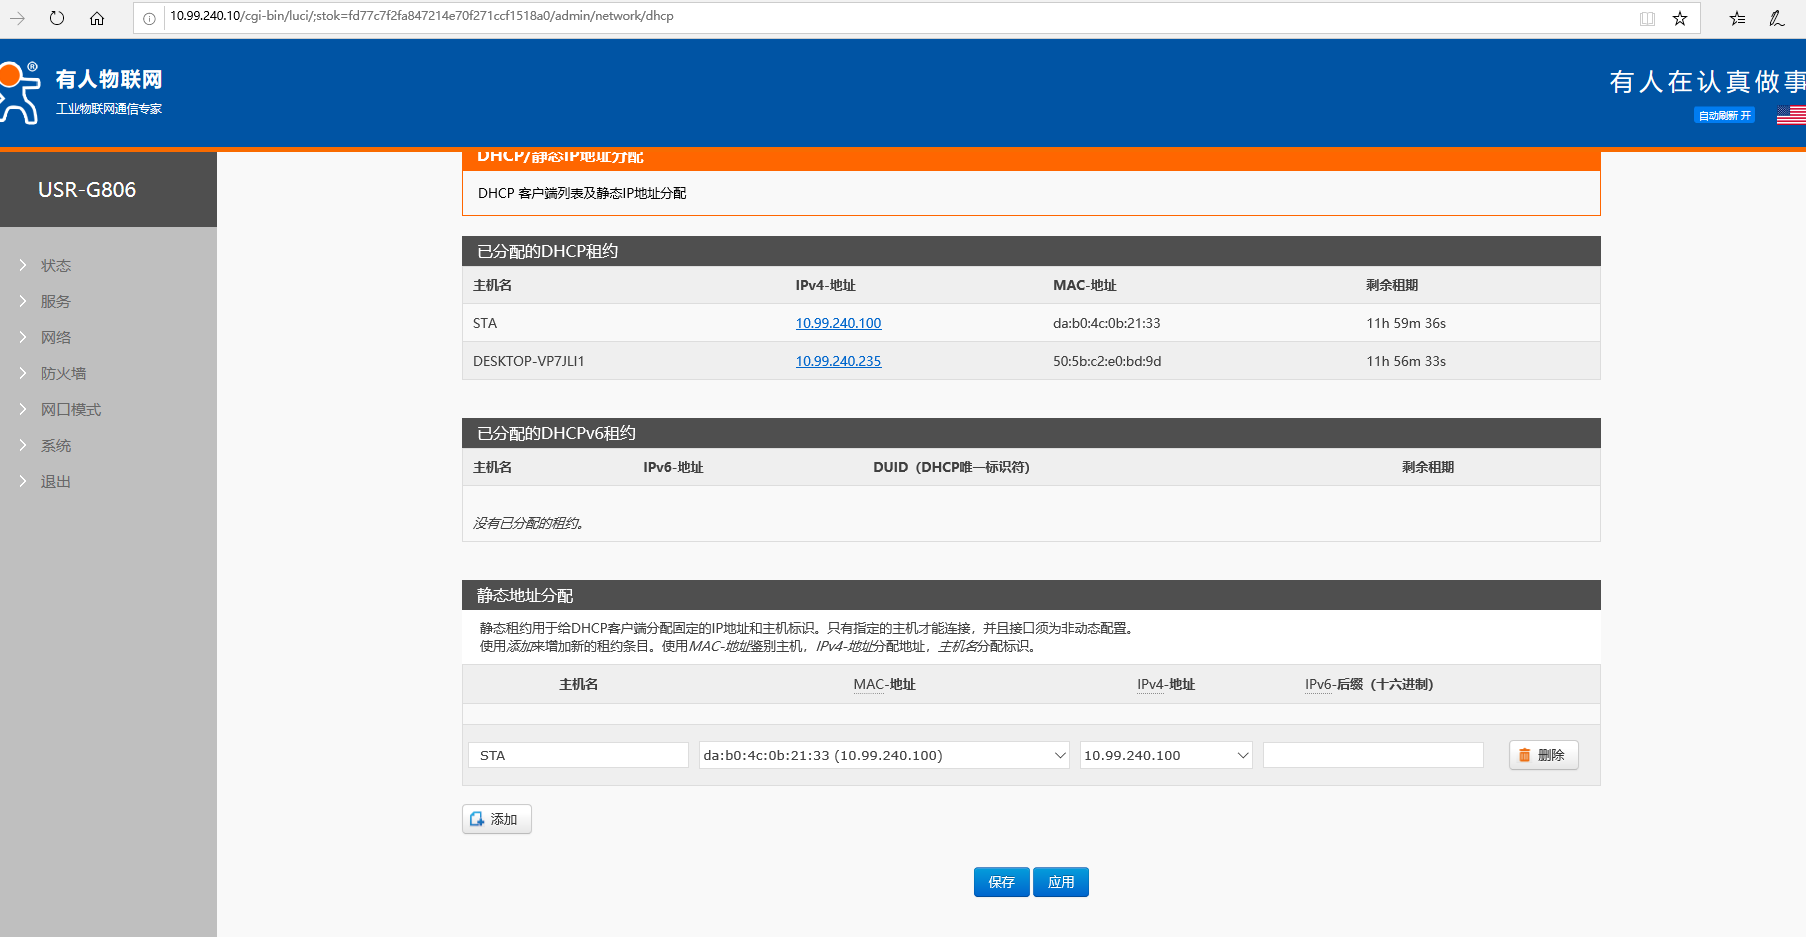
Task: Open the favorites list icon
Action: [1737, 18]
